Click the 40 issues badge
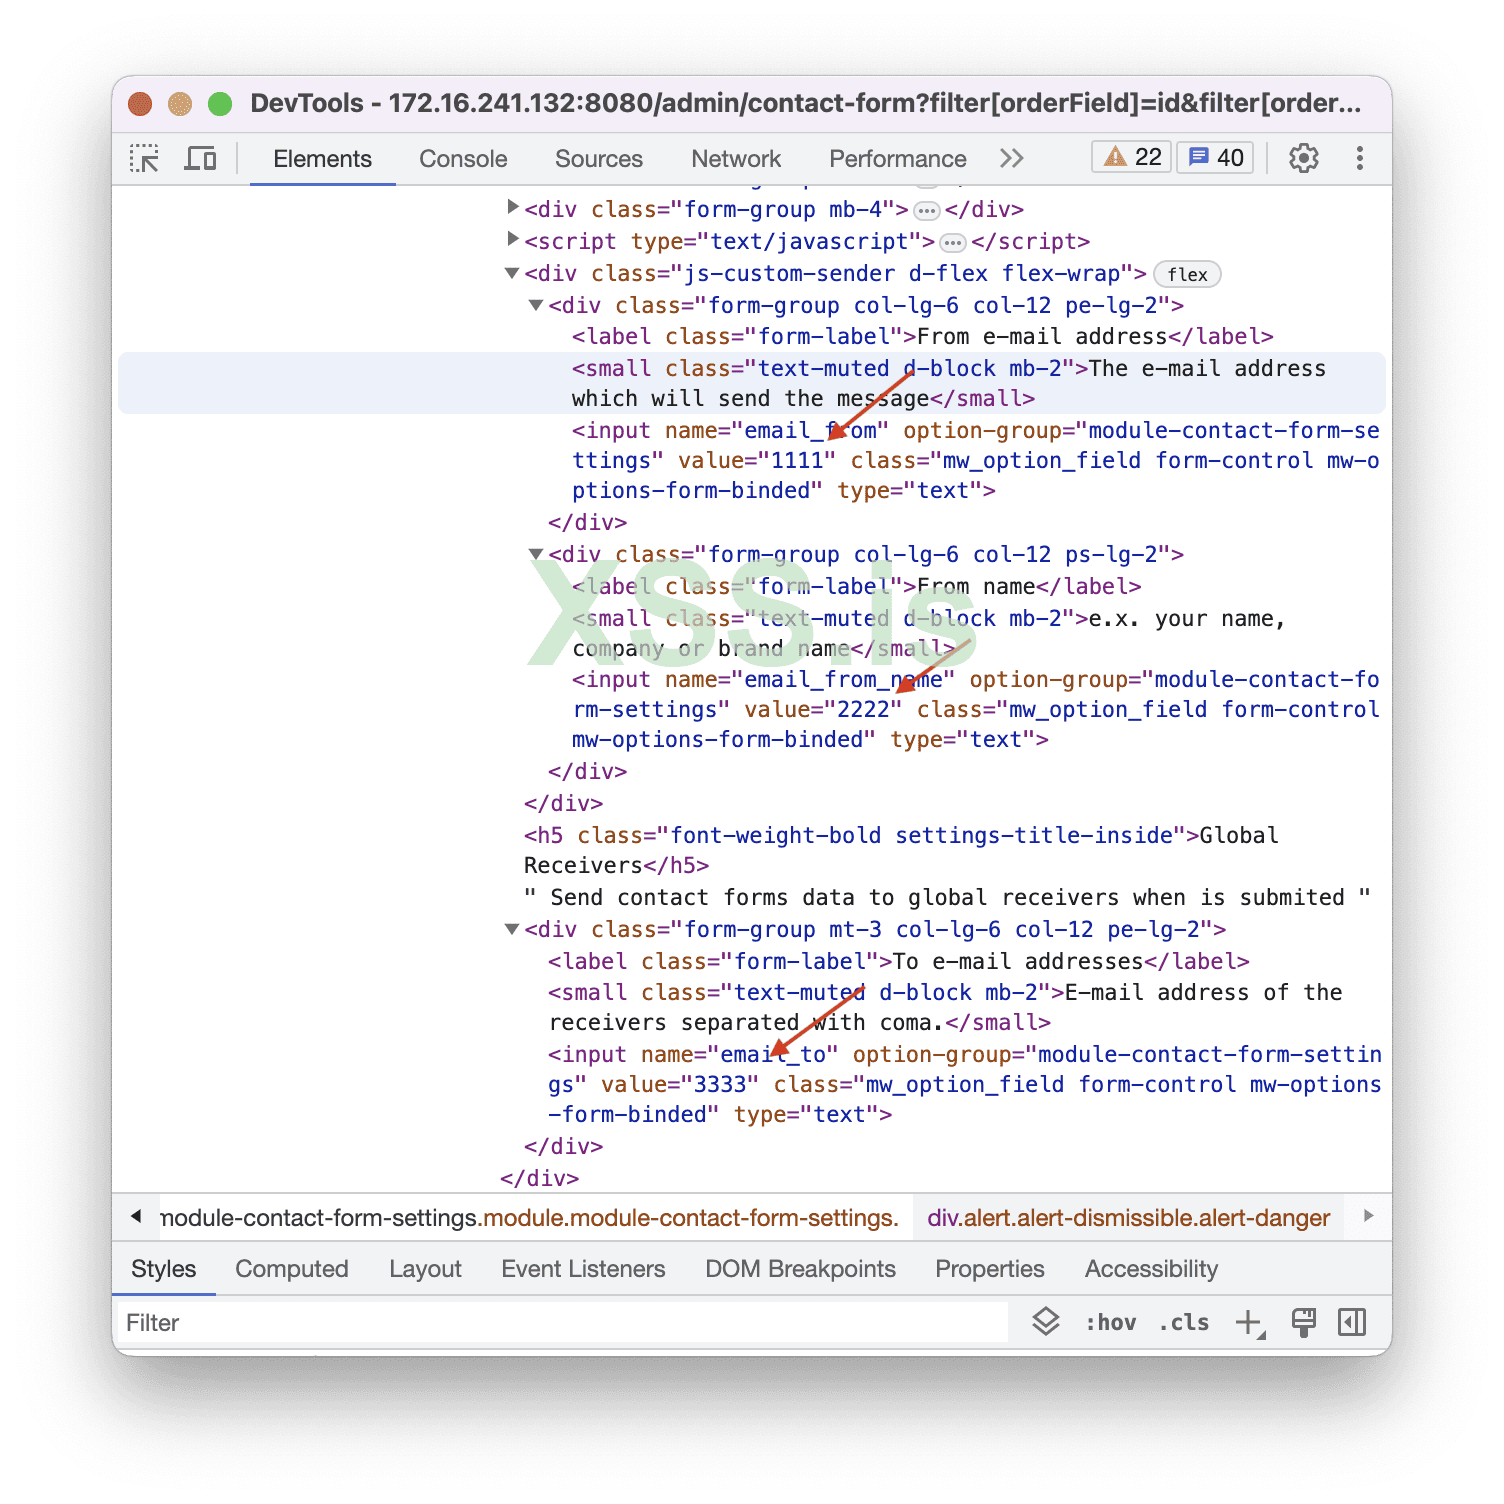This screenshot has height=1504, width=1504. [x=1215, y=157]
